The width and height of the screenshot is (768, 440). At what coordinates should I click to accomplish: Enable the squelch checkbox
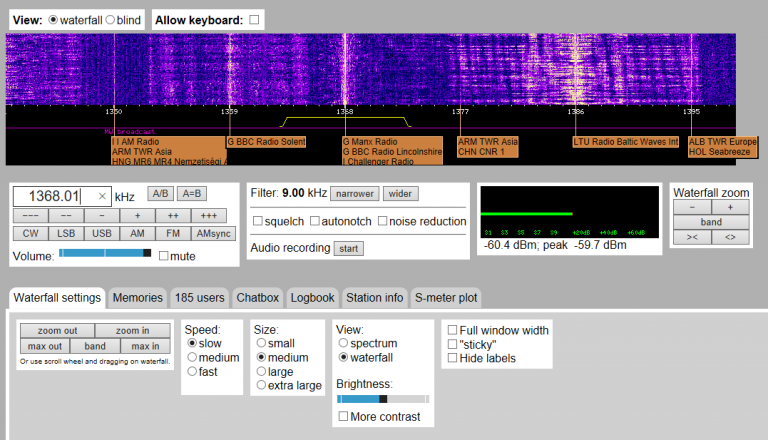[x=257, y=221]
